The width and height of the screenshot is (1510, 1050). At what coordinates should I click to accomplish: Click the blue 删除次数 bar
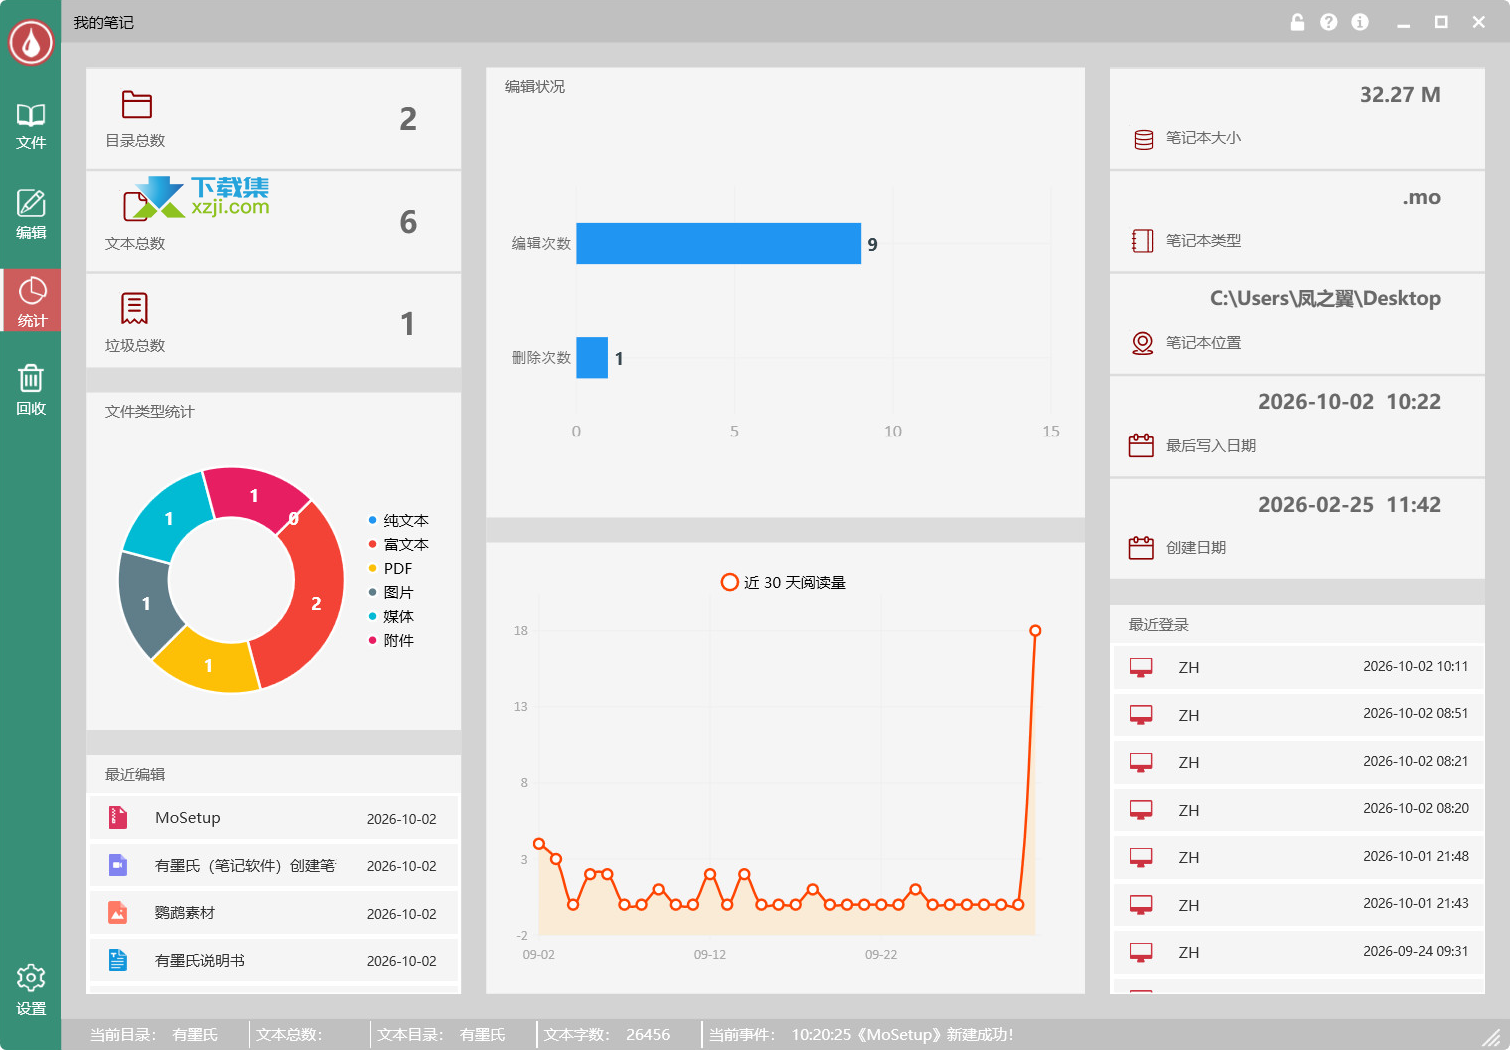pos(592,358)
